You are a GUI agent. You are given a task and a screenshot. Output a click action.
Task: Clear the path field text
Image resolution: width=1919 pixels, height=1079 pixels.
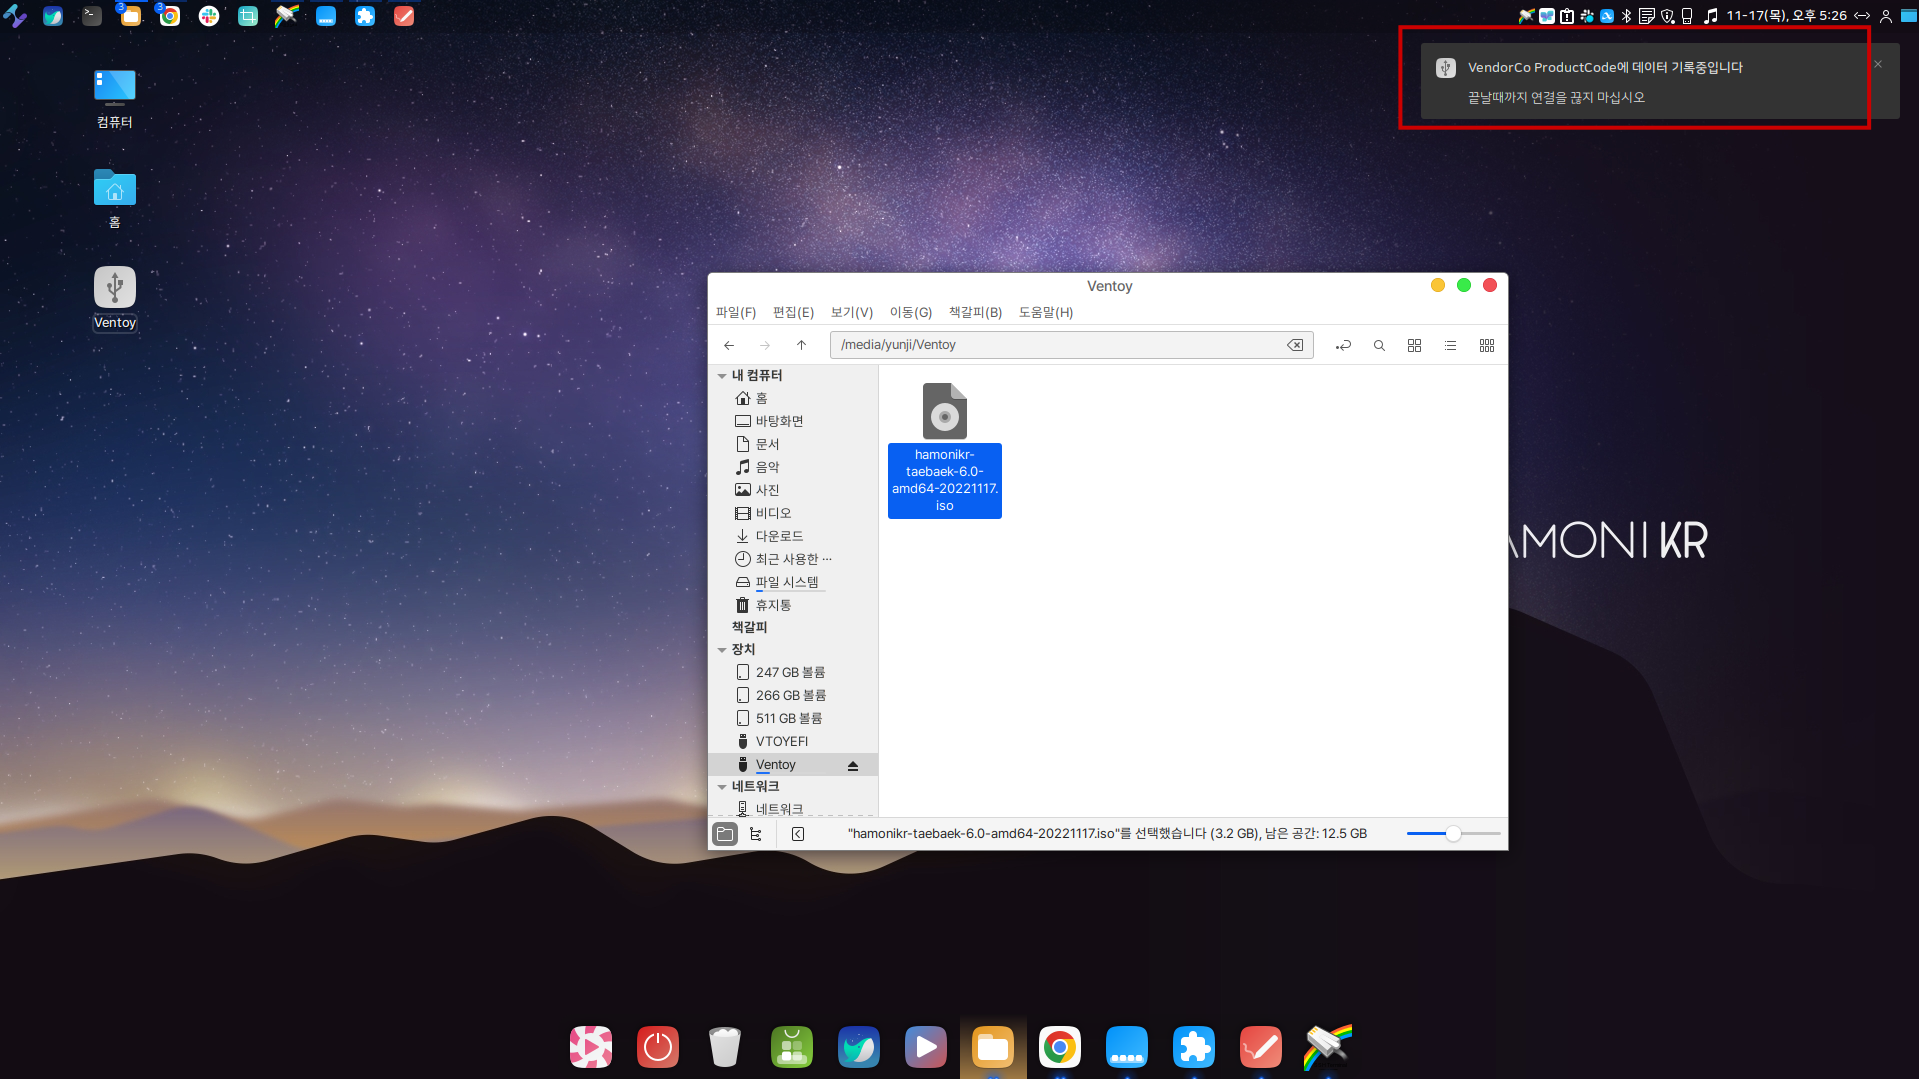coord(1295,345)
